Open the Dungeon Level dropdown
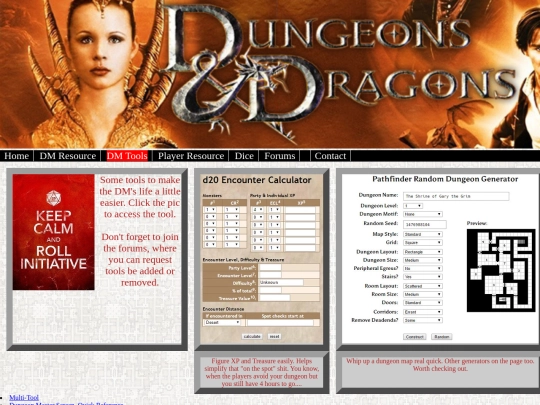 413,206
